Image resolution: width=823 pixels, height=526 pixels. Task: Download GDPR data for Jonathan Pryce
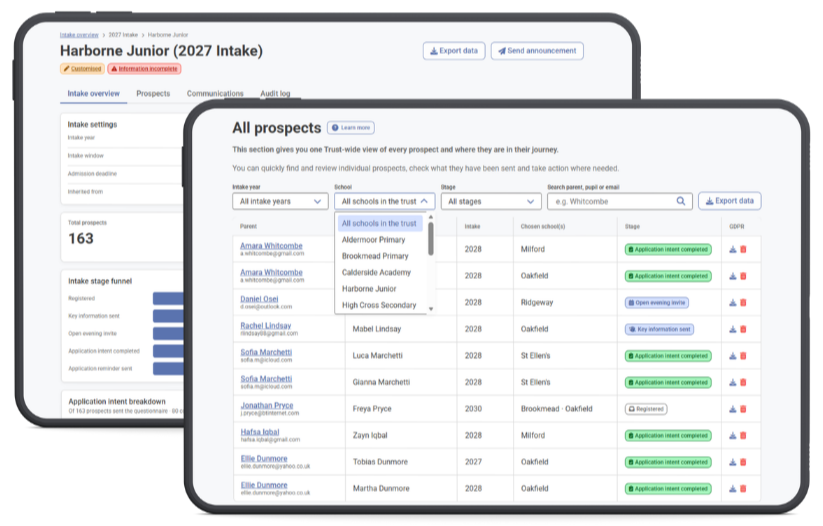[733, 409]
